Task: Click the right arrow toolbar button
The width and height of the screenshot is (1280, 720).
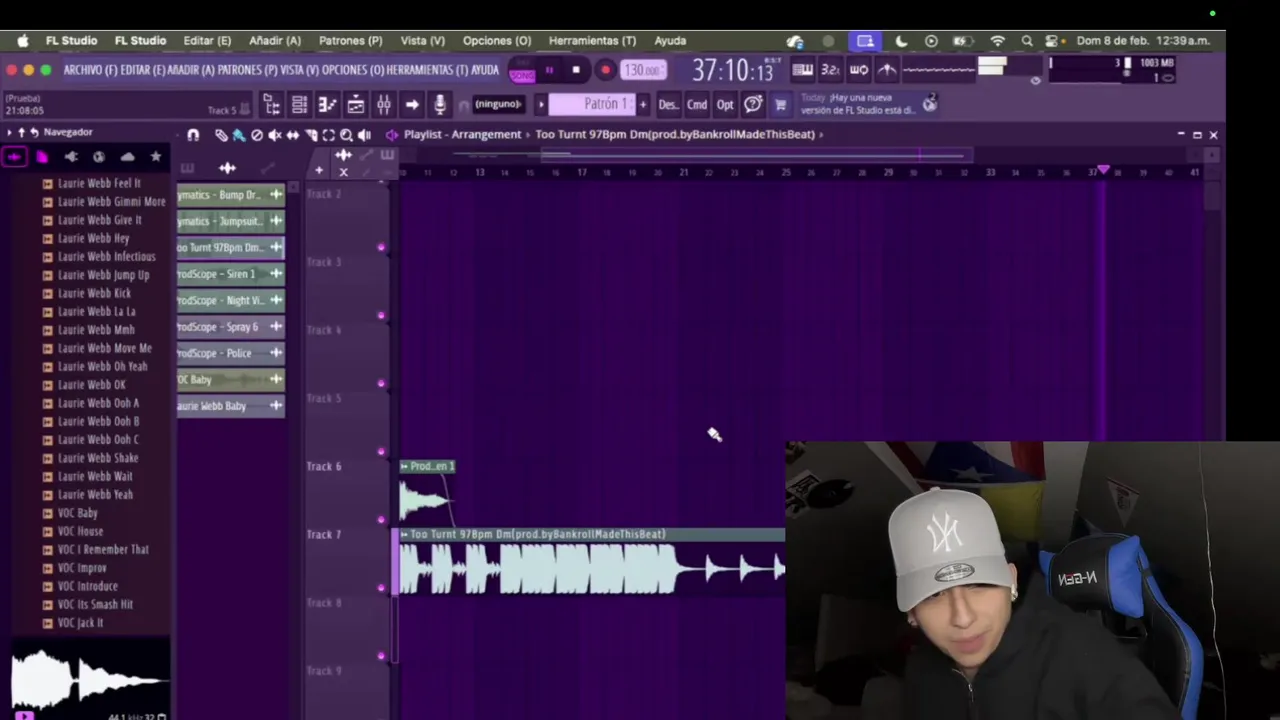Action: pyautogui.click(x=412, y=104)
